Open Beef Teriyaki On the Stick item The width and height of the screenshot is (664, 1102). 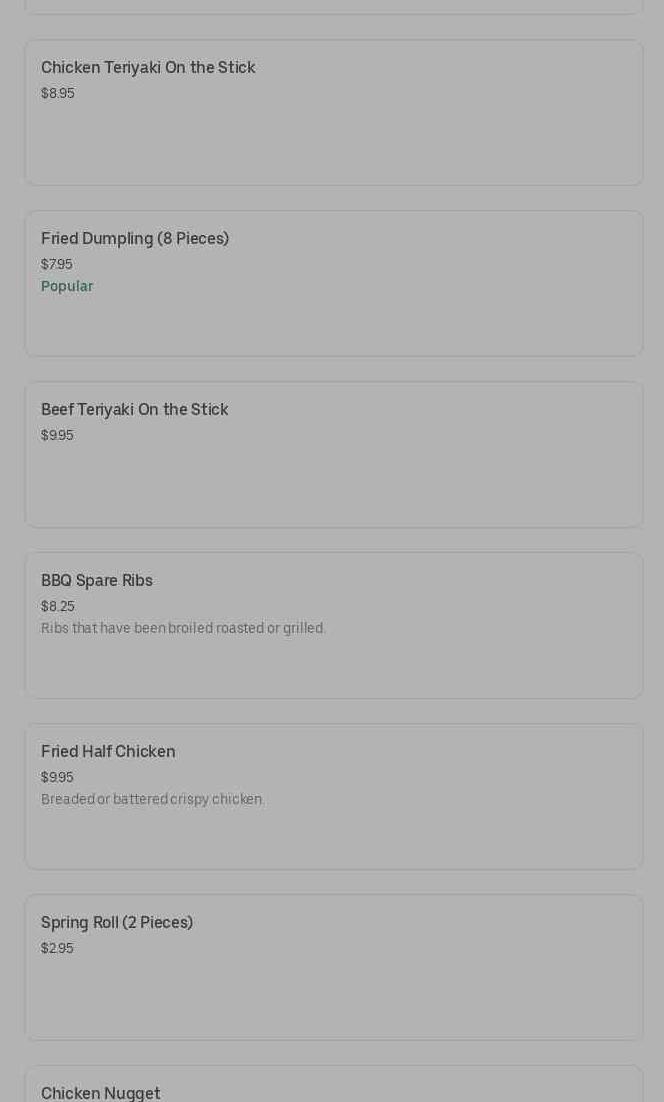tap(135, 410)
